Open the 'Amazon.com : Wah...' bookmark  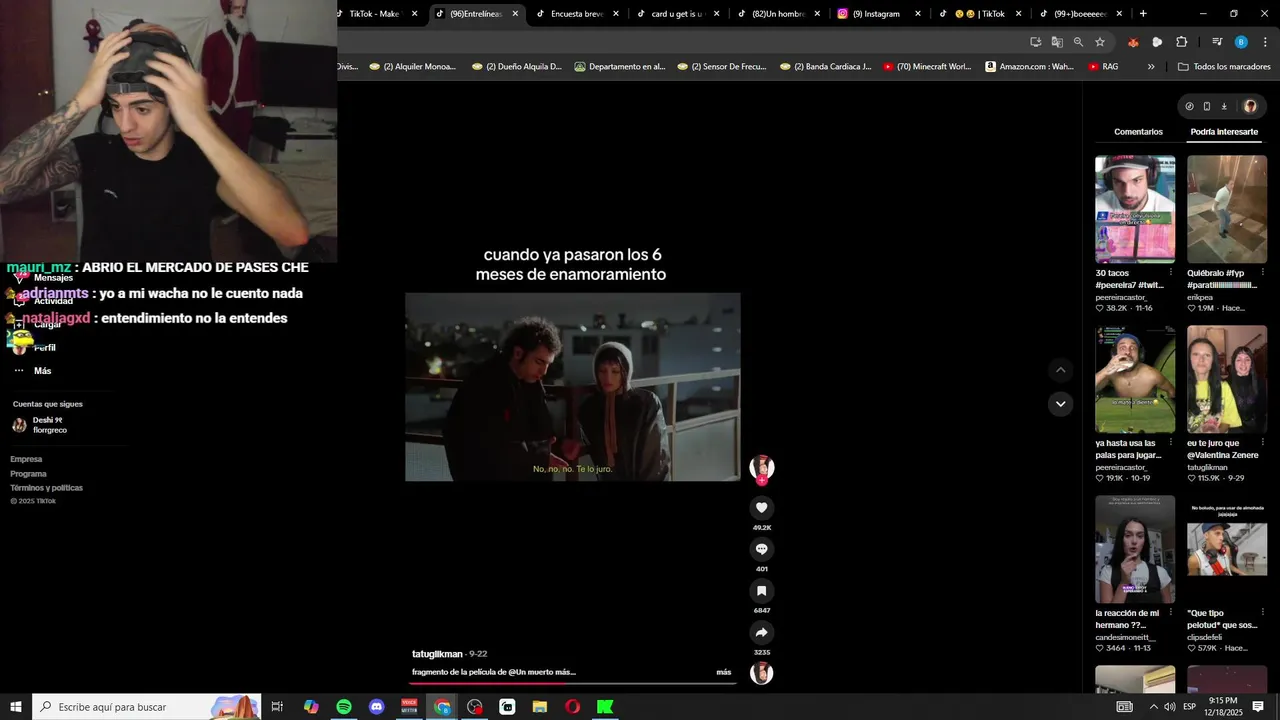click(x=1029, y=67)
